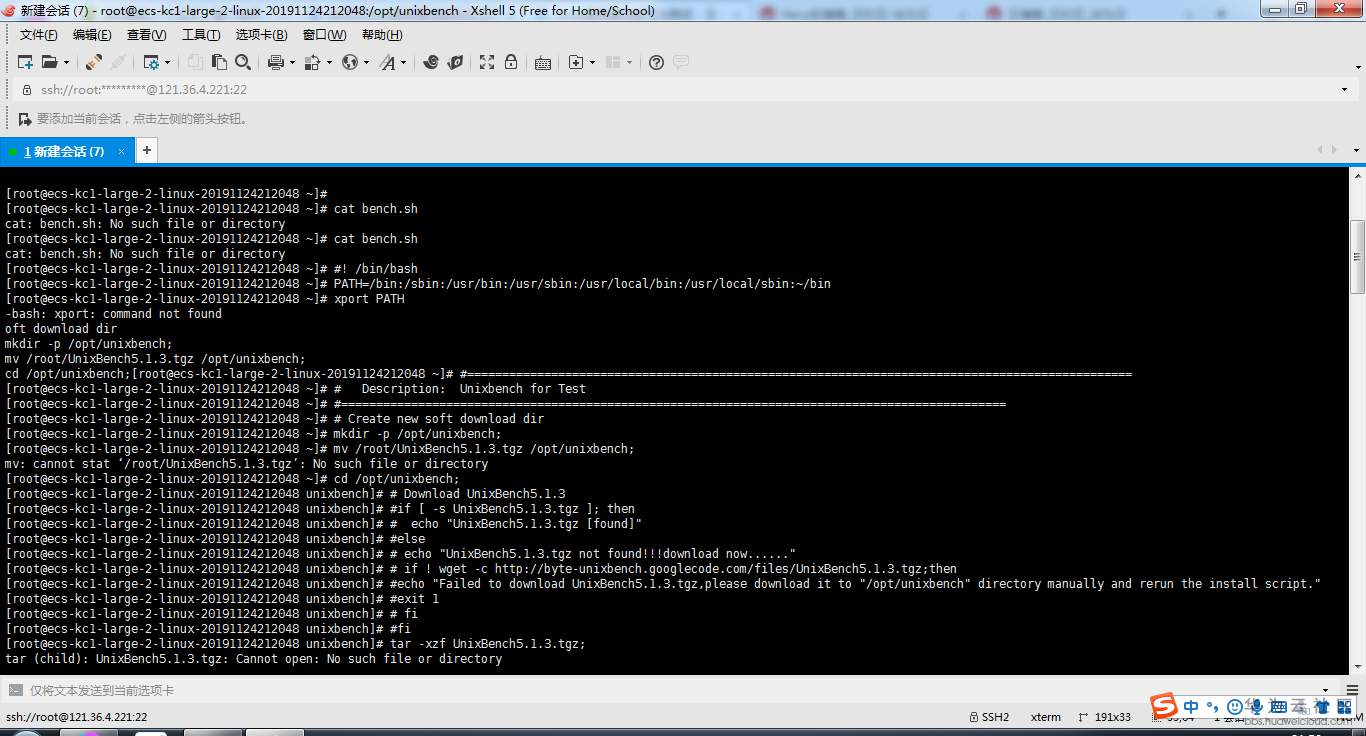Open the virtual keyboard icon
Image resolution: width=1366 pixels, height=736 pixels.
point(543,62)
